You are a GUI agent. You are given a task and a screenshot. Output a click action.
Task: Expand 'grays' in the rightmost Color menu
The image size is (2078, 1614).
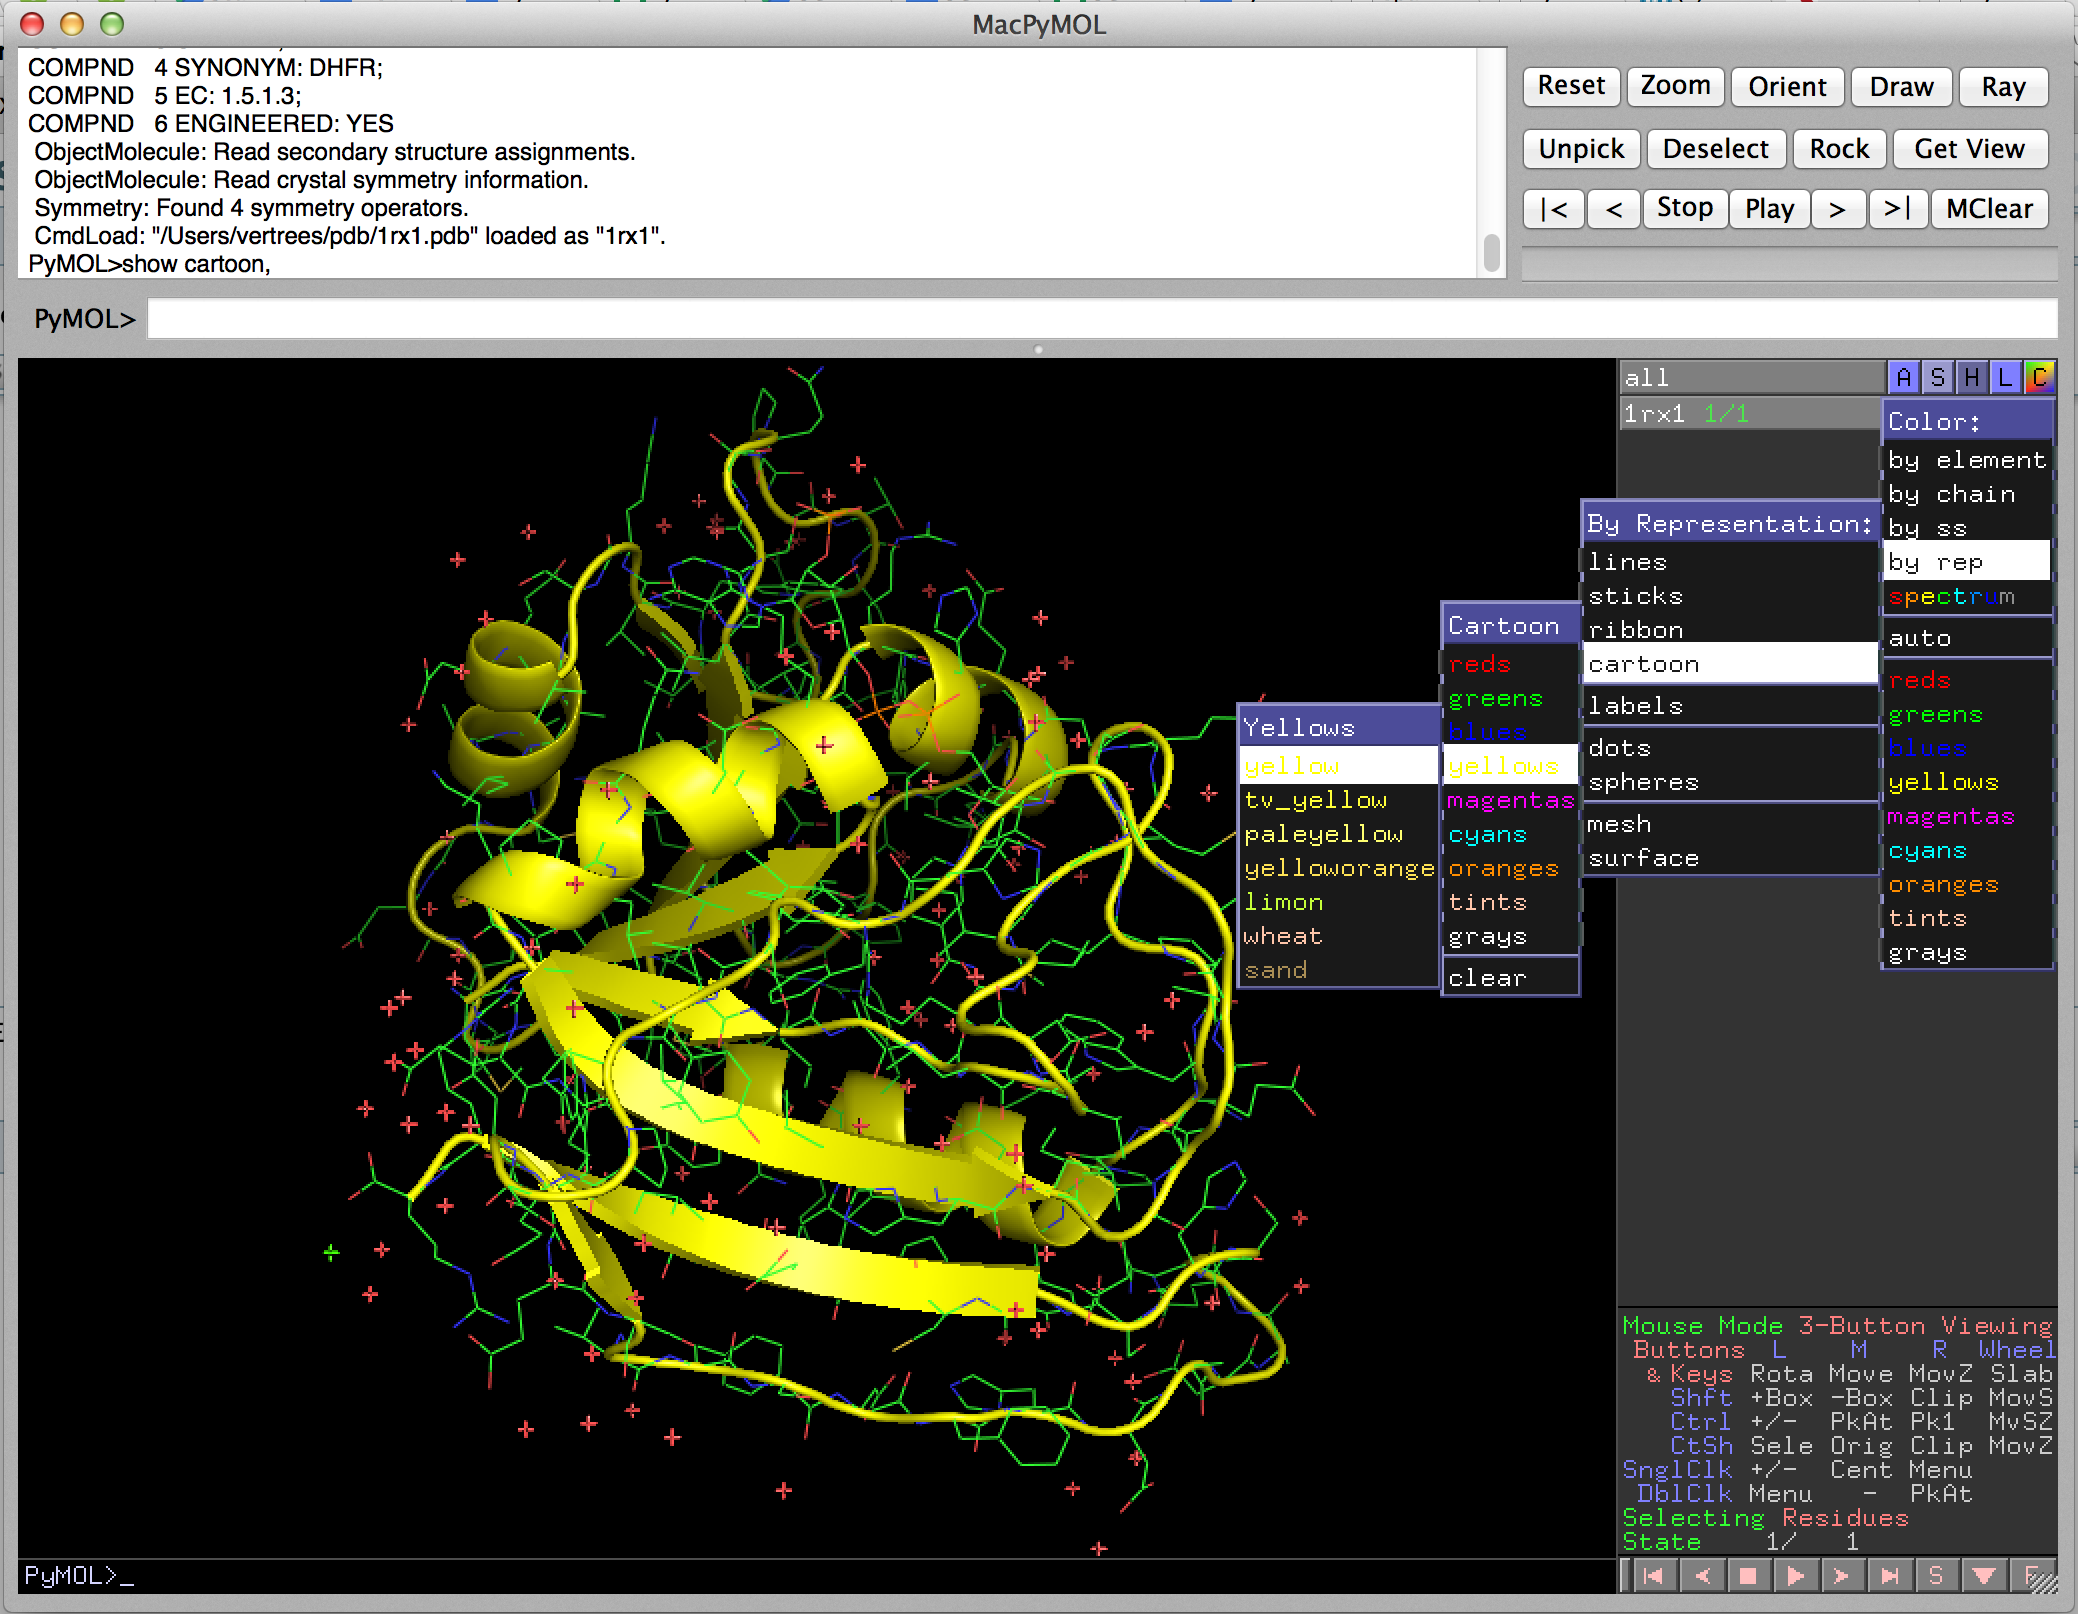pyautogui.click(x=1966, y=952)
